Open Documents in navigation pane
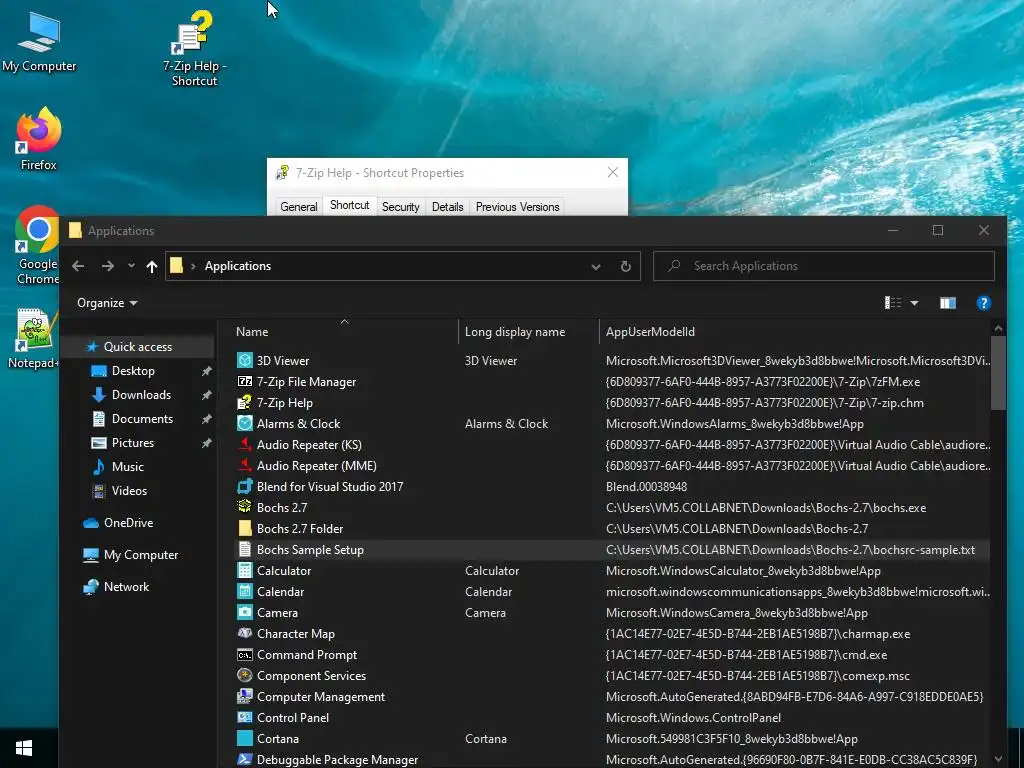The width and height of the screenshot is (1024, 768). click(142, 419)
